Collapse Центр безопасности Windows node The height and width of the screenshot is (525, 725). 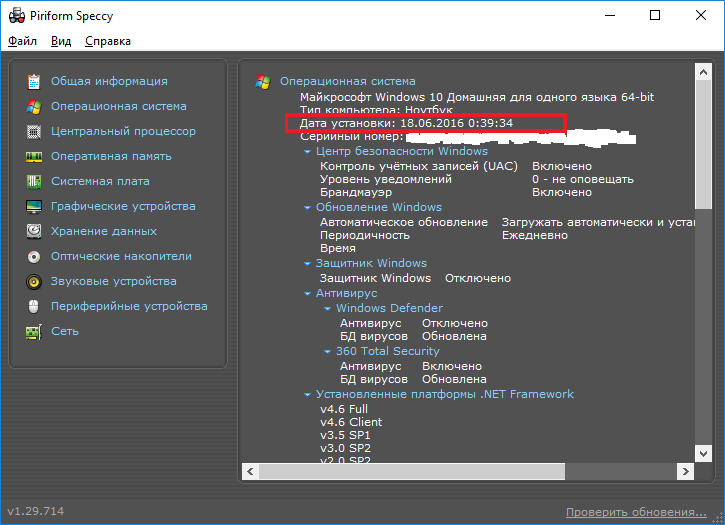pos(307,152)
